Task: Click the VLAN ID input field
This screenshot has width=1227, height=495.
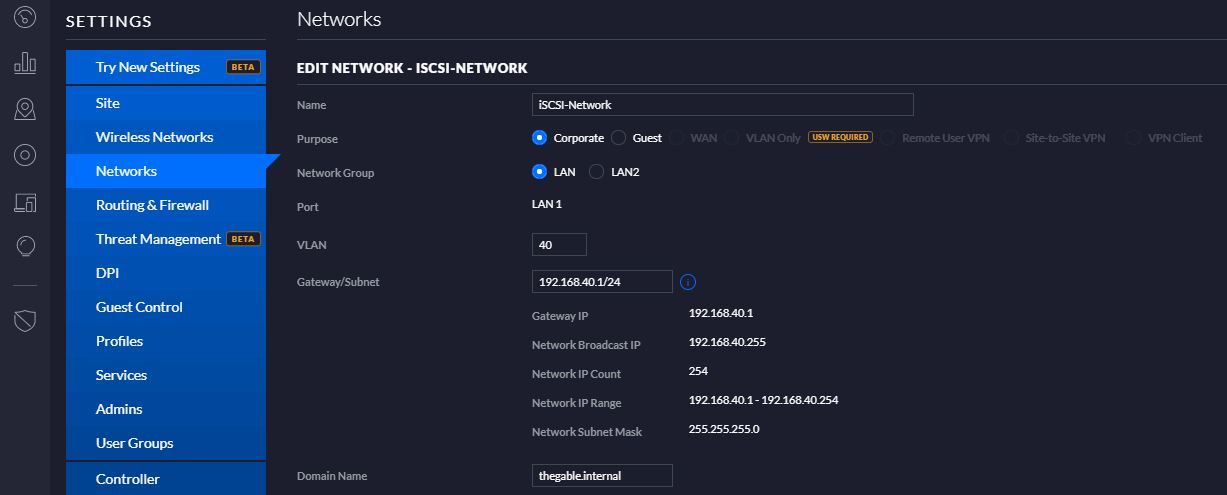Action: pyautogui.click(x=559, y=244)
